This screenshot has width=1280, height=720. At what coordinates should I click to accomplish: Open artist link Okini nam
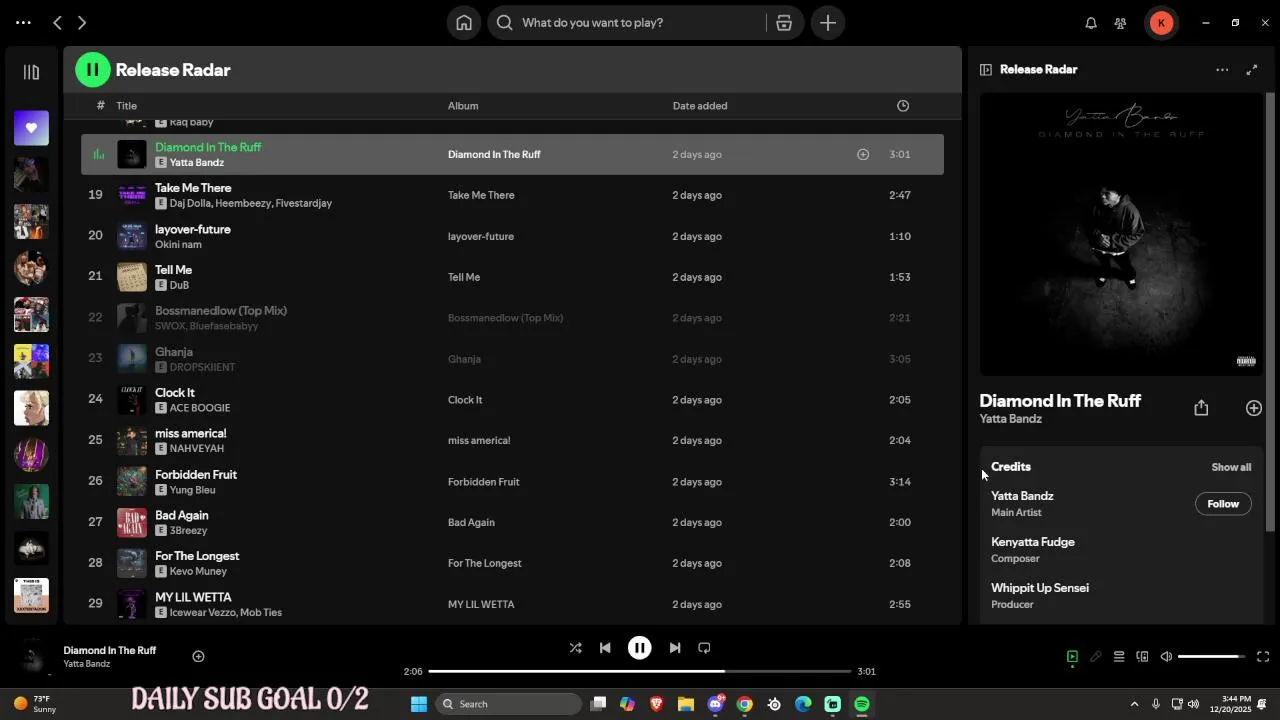click(x=178, y=245)
